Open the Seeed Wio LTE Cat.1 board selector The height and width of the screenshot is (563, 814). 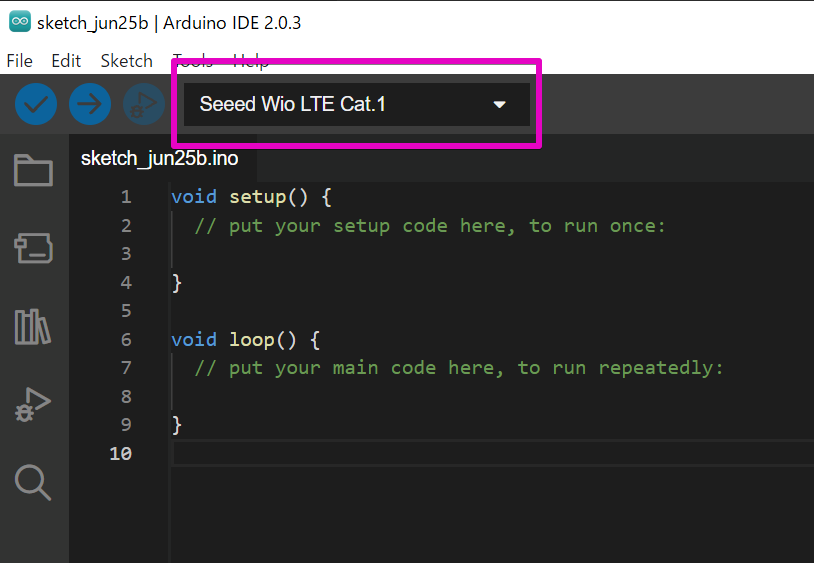pos(357,104)
